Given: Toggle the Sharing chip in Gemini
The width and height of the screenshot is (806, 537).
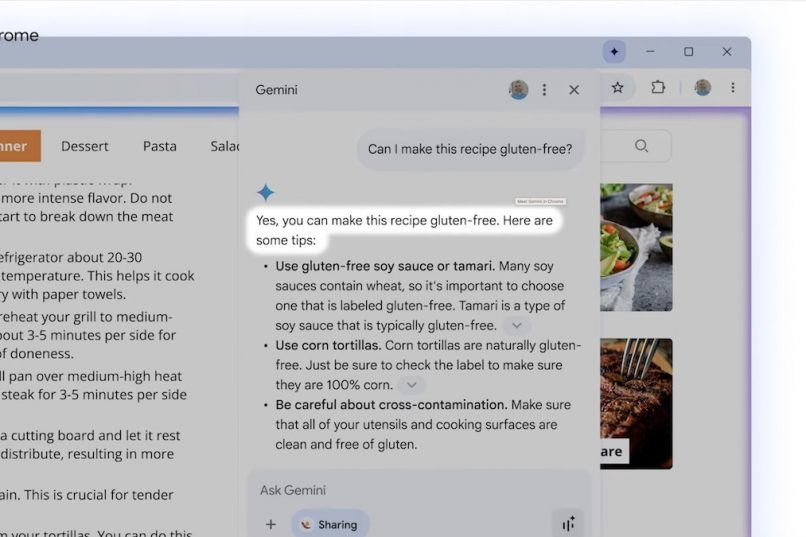Looking at the screenshot, I should [x=330, y=524].
